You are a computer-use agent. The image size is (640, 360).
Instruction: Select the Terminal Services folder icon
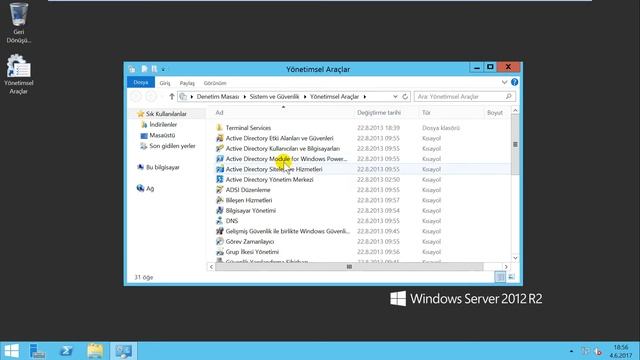coord(219,128)
